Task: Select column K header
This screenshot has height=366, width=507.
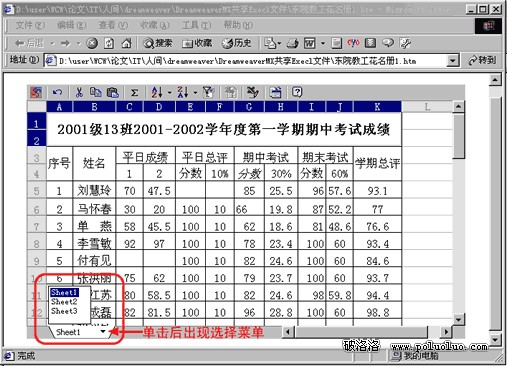Action: pos(377,107)
